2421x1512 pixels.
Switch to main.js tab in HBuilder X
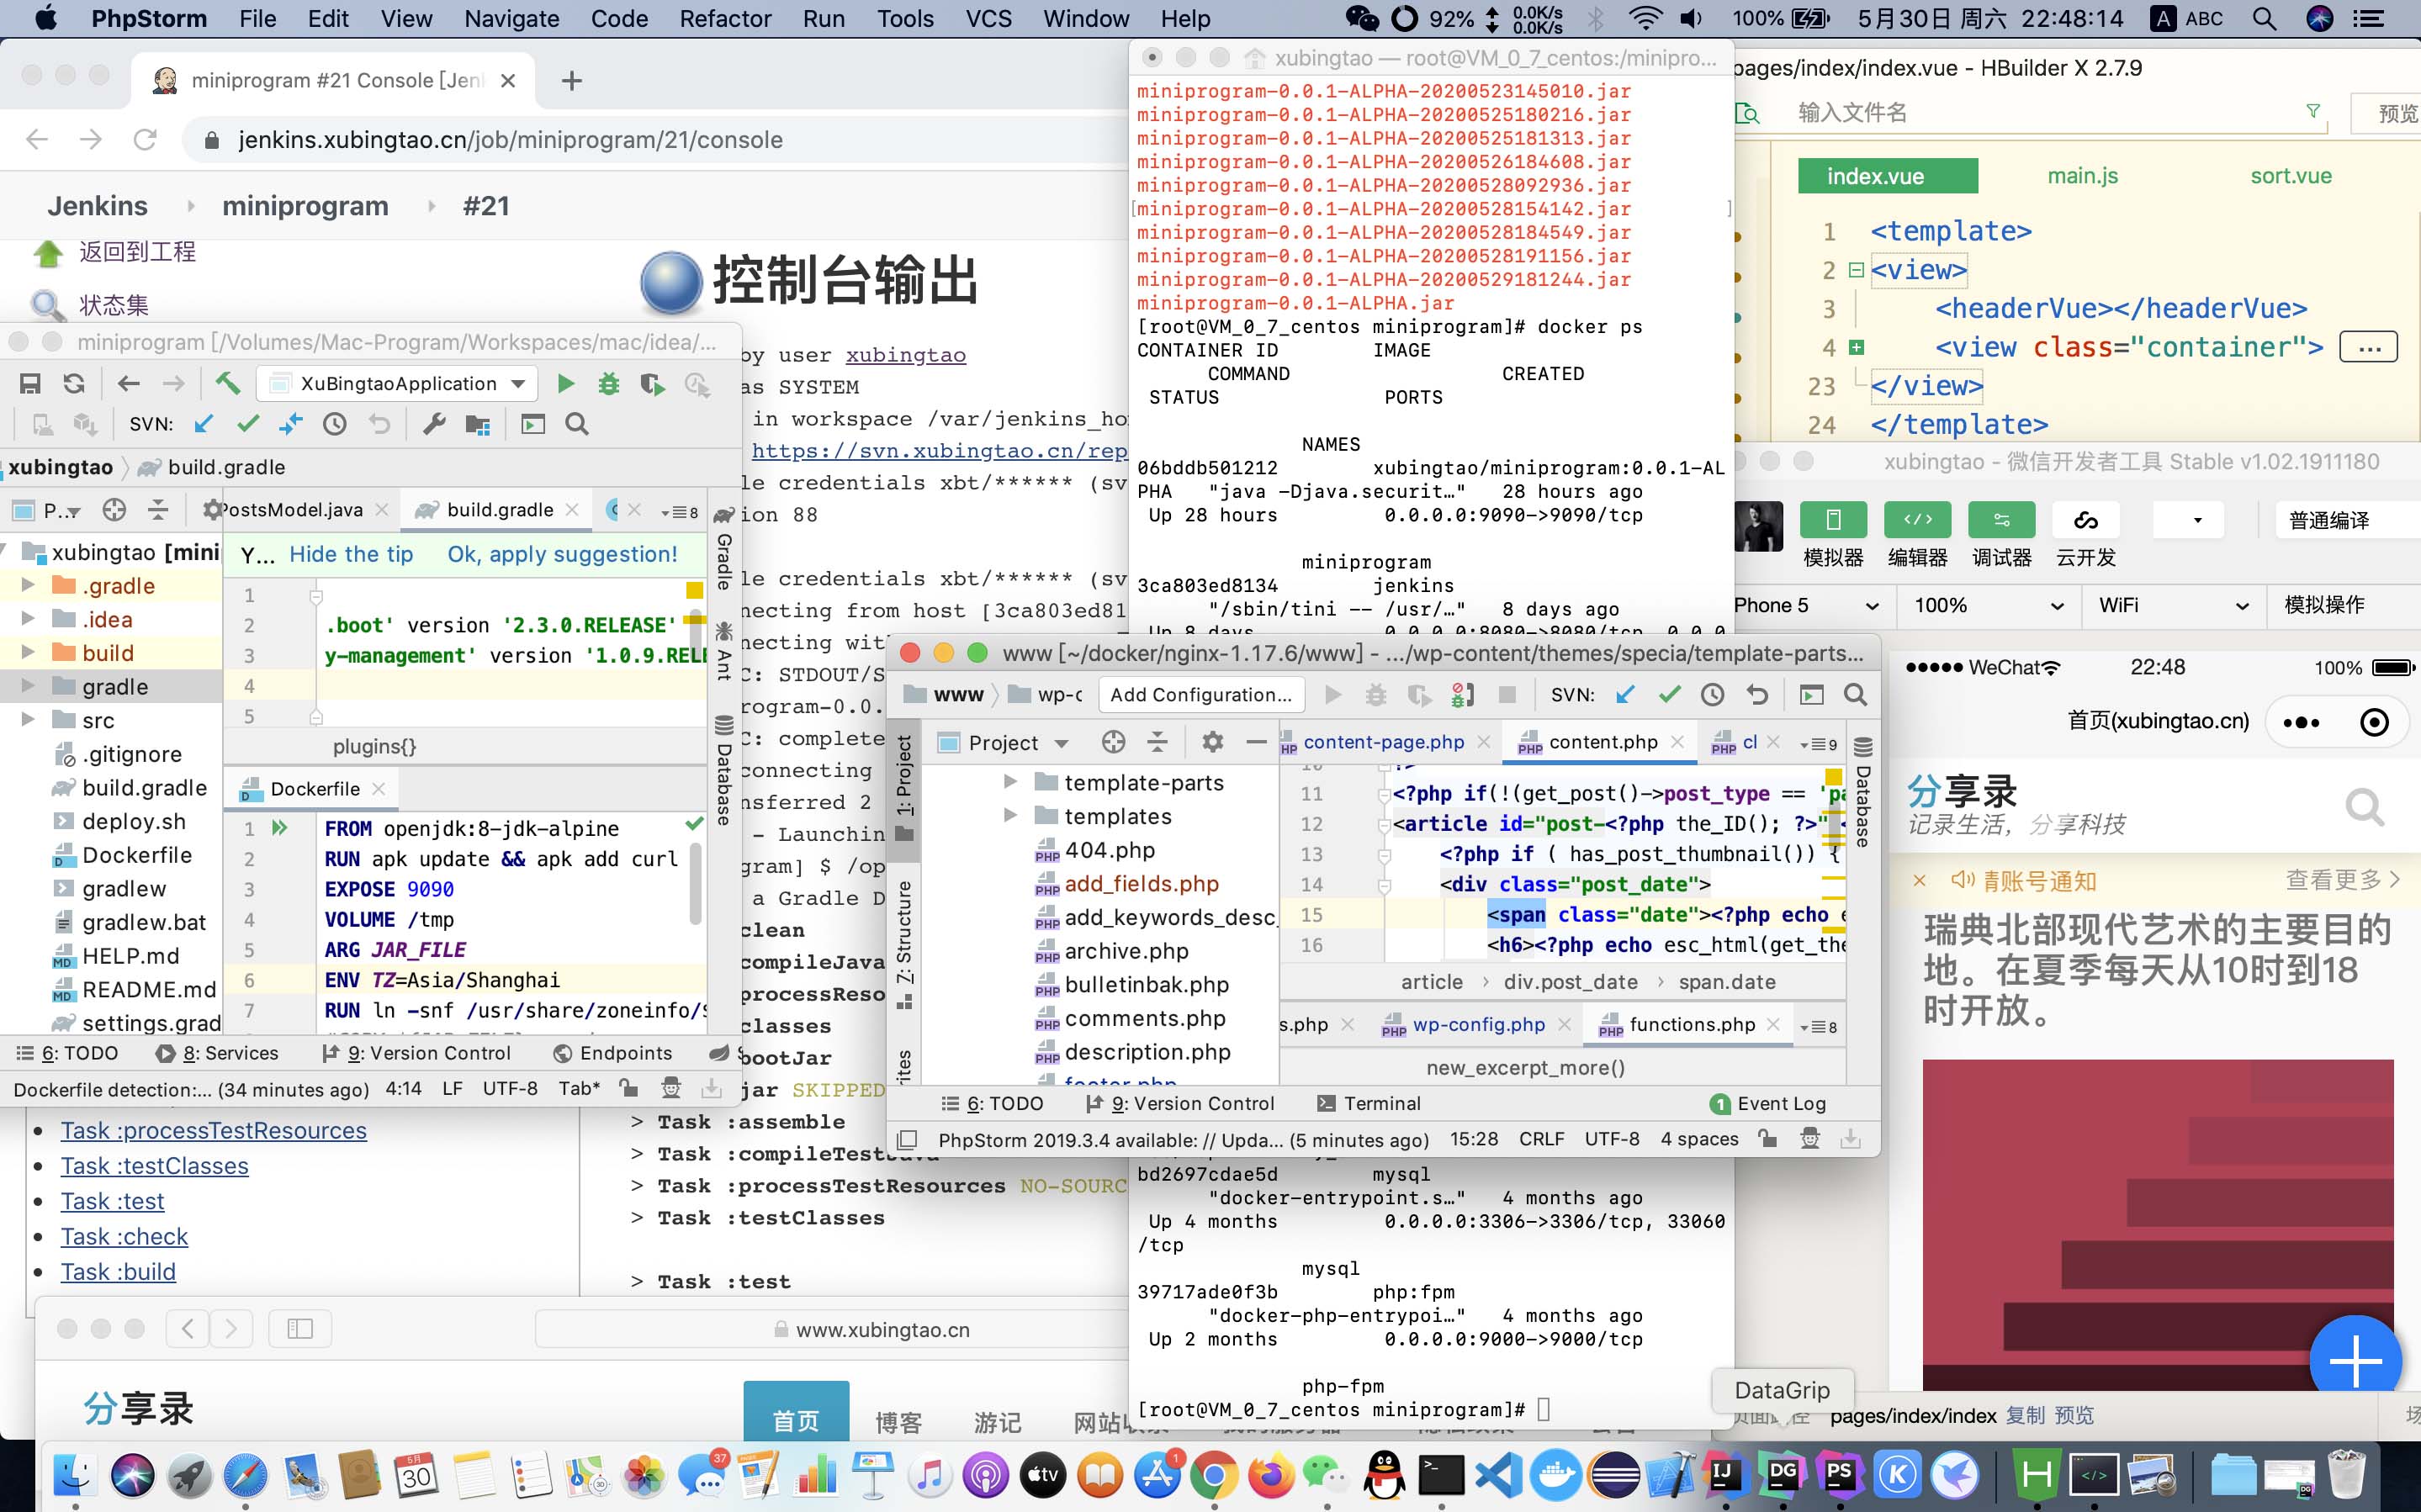2082,176
